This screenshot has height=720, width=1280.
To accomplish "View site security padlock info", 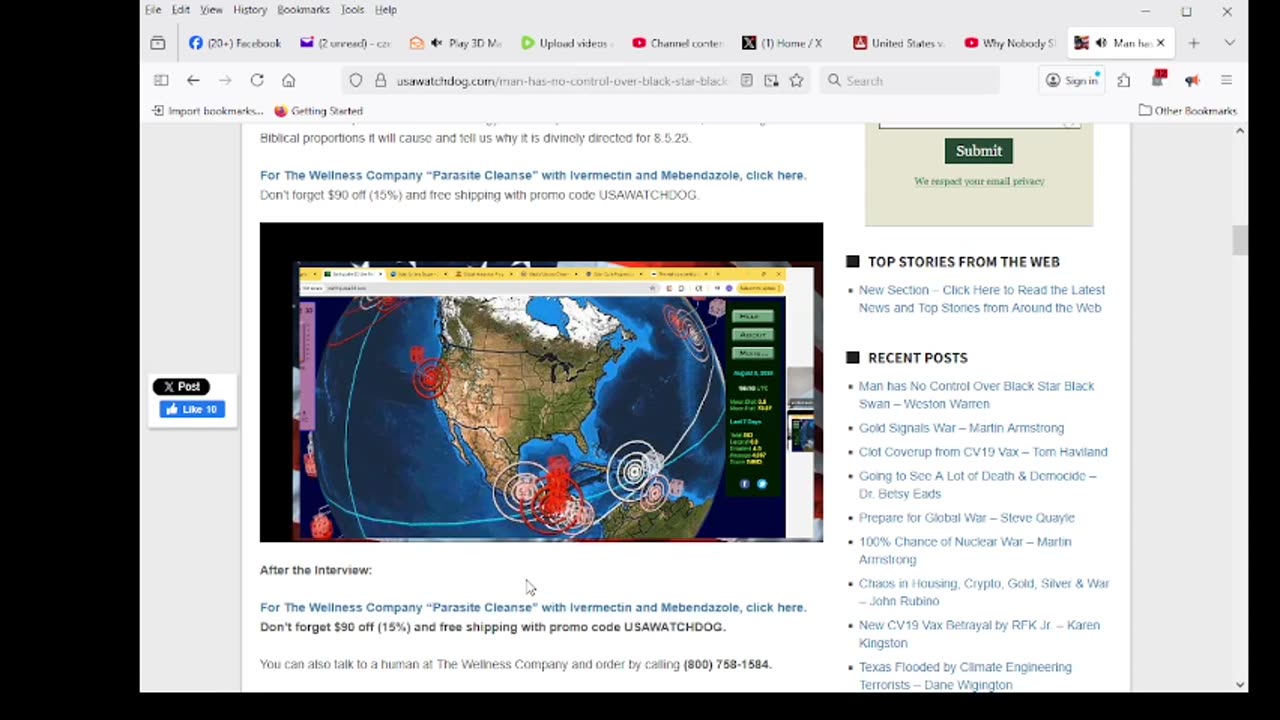I will (x=380, y=81).
